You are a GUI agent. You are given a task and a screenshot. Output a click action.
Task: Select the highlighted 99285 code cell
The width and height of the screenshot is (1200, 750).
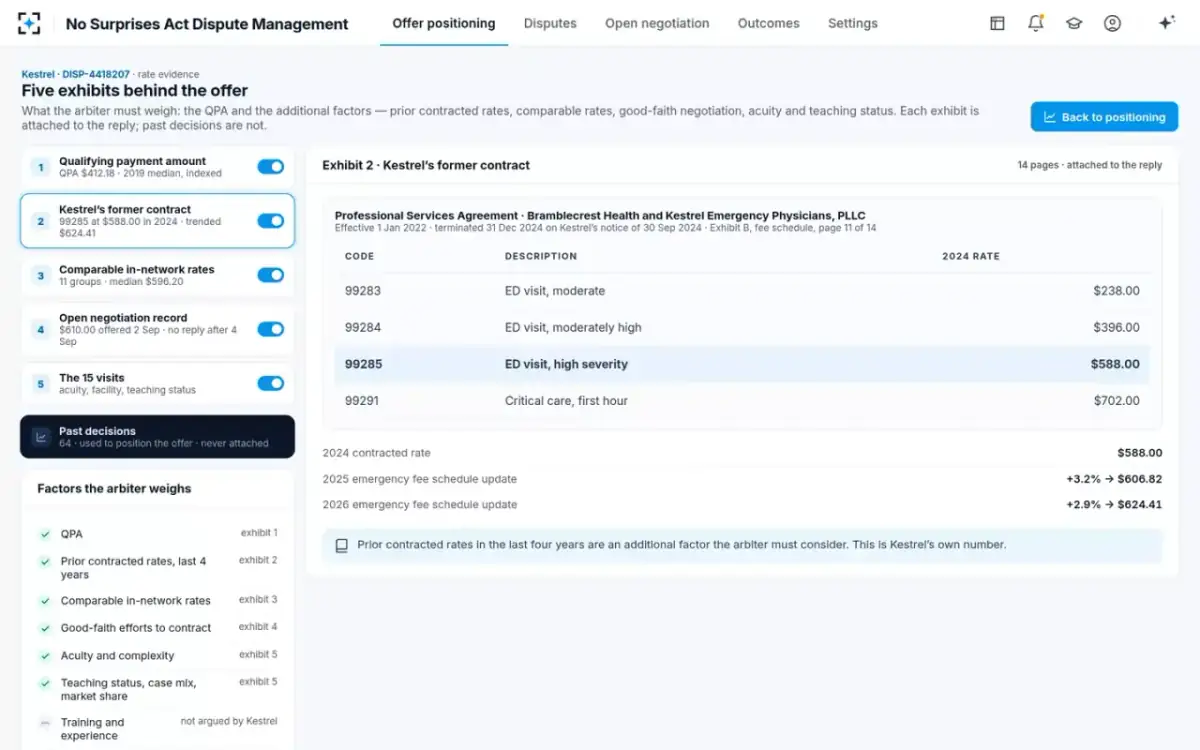(x=363, y=364)
